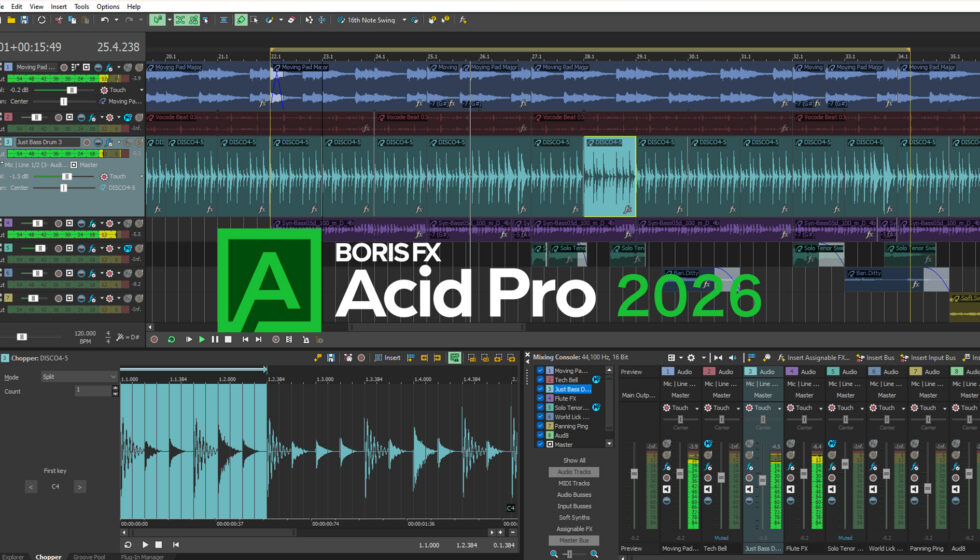Click the Play button in the Chopper transport
Screen dimensions: 980x560
click(x=145, y=545)
